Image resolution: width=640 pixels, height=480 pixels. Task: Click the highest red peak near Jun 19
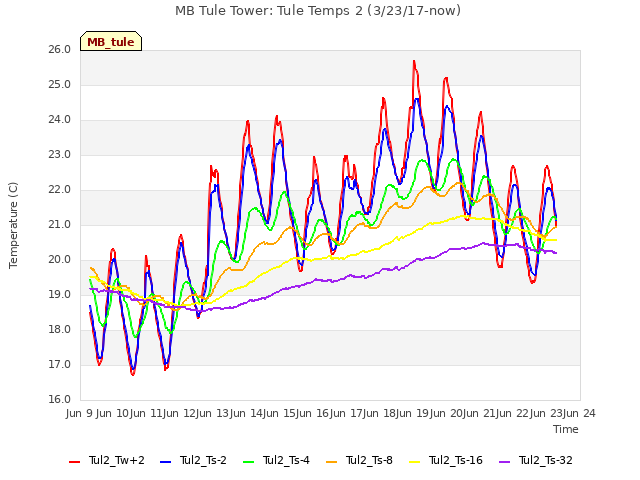[x=414, y=61]
